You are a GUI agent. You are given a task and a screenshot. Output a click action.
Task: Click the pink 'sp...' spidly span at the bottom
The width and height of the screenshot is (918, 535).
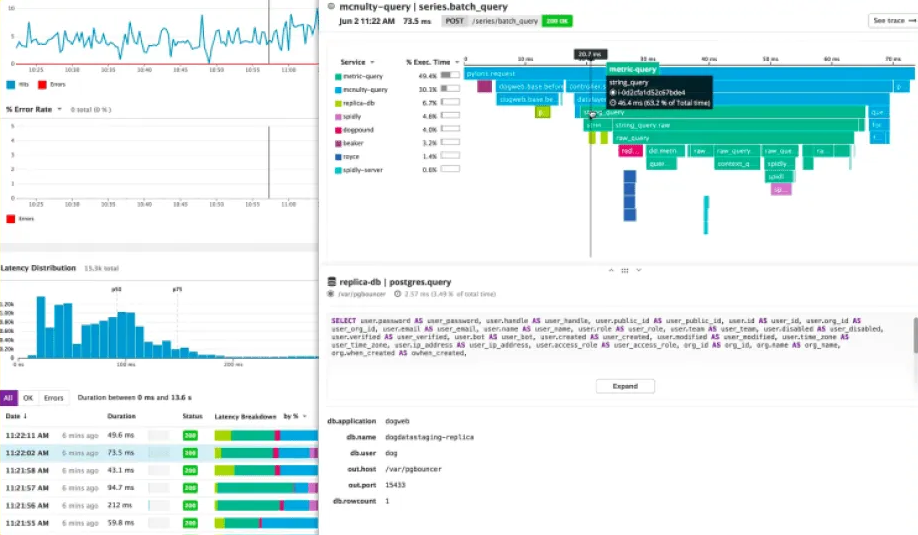[781, 190]
